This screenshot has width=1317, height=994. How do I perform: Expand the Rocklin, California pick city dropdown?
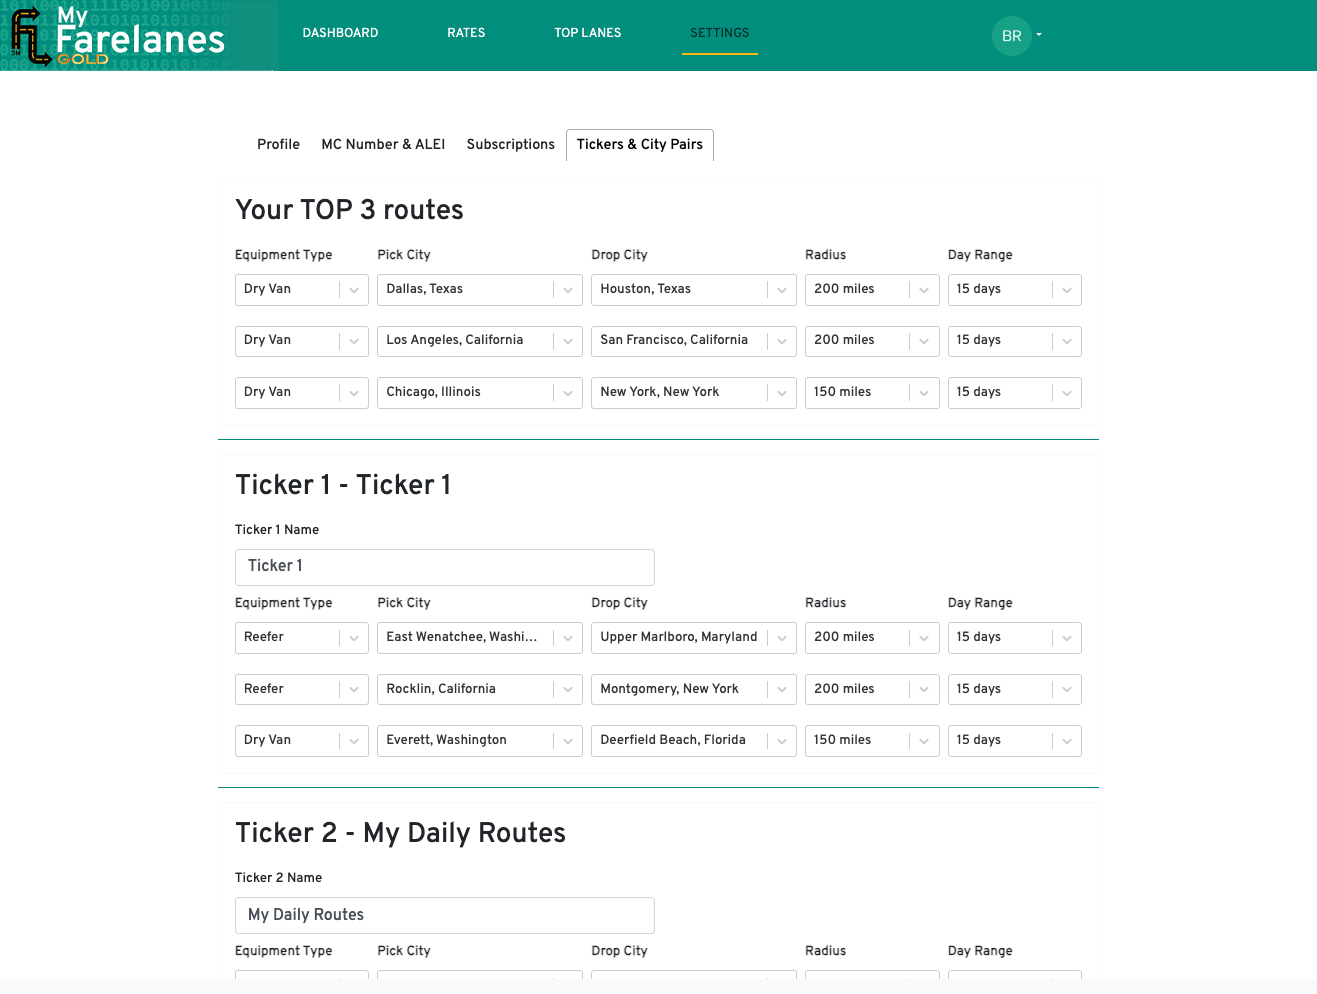[x=480, y=689]
